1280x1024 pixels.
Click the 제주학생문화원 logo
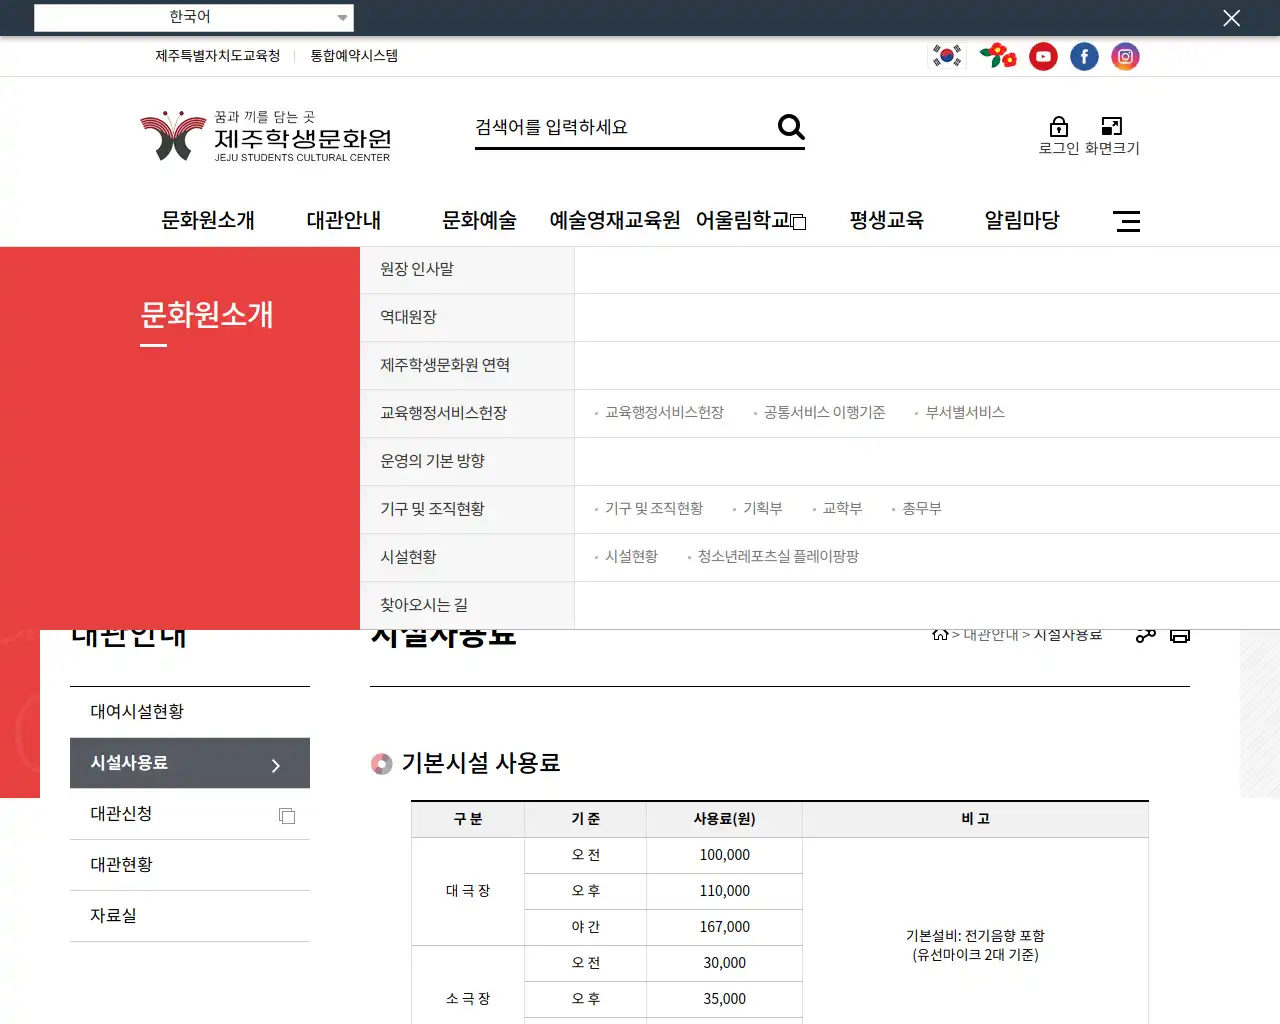pyautogui.click(x=266, y=136)
